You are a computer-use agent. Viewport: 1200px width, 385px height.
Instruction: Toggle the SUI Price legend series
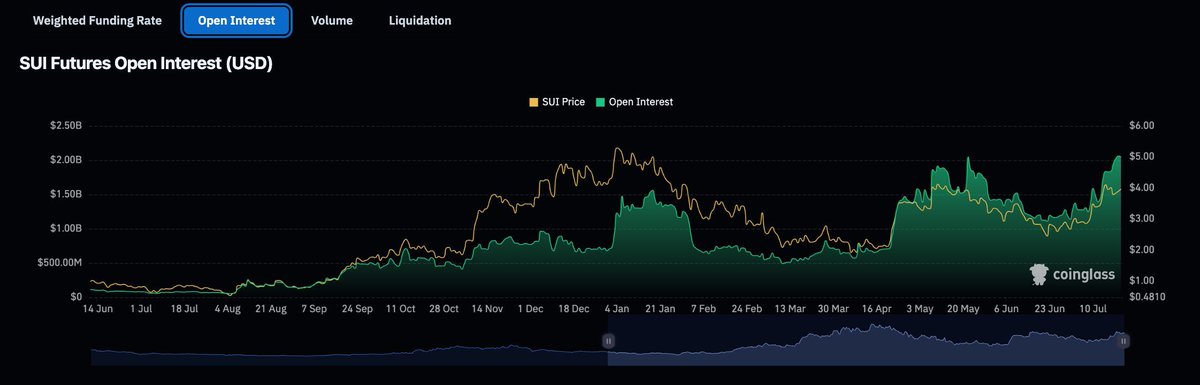click(557, 102)
